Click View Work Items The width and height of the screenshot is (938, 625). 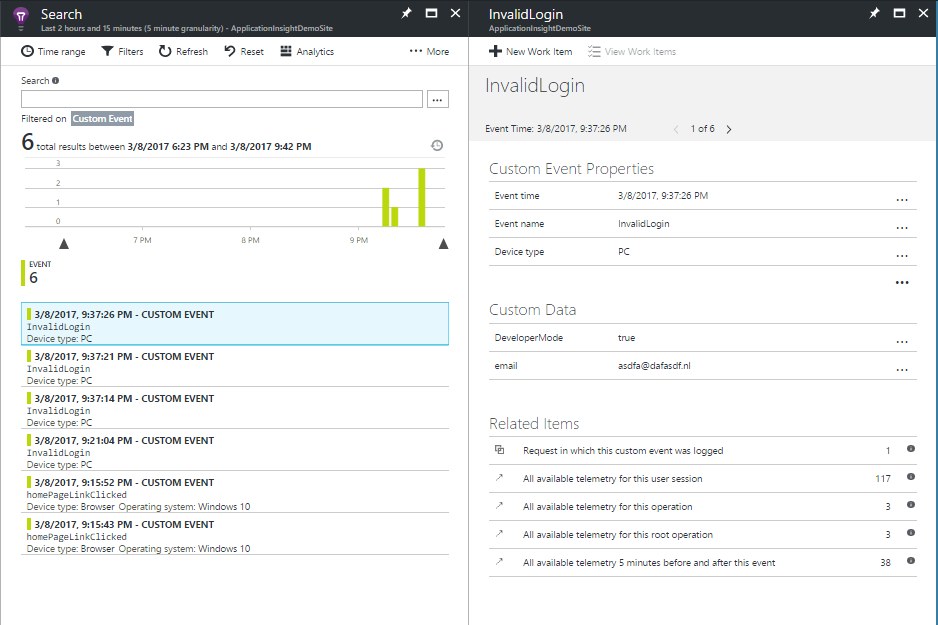632,51
